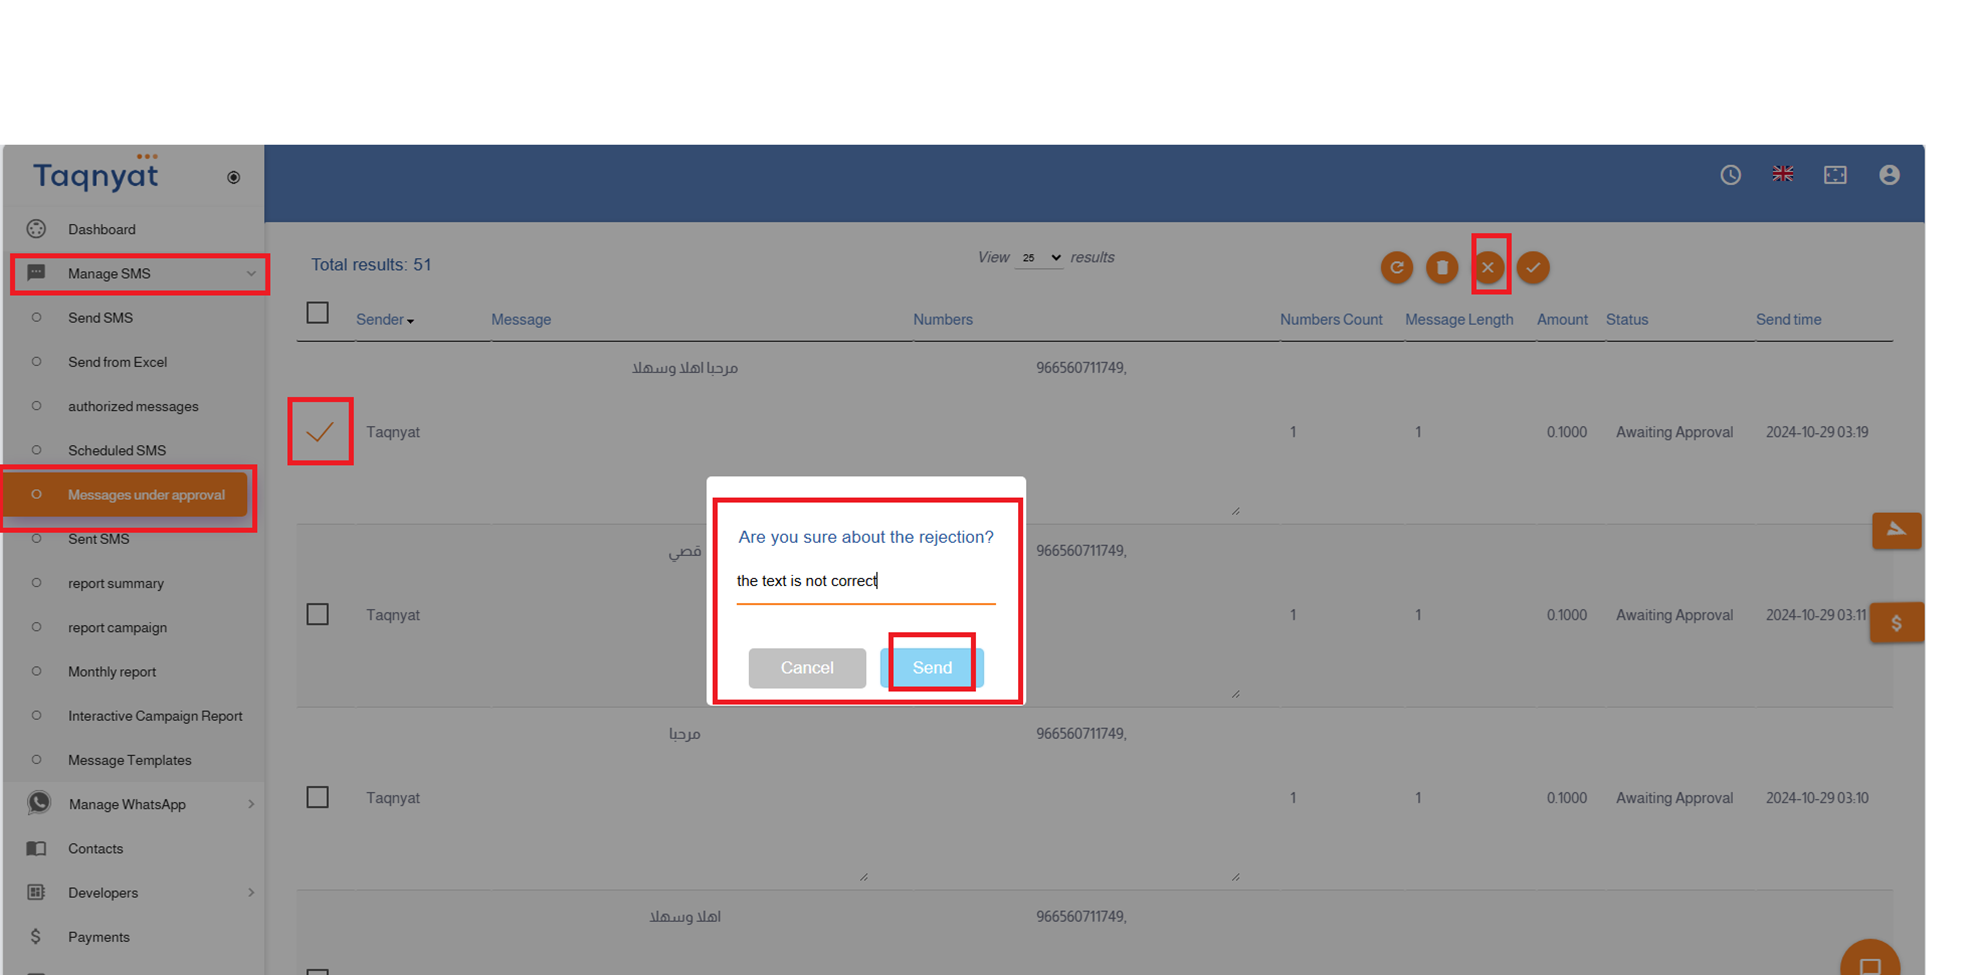Image resolution: width=1972 pixels, height=975 pixels.
Task: Click the 'Total results: 51' text
Action: coord(371,265)
